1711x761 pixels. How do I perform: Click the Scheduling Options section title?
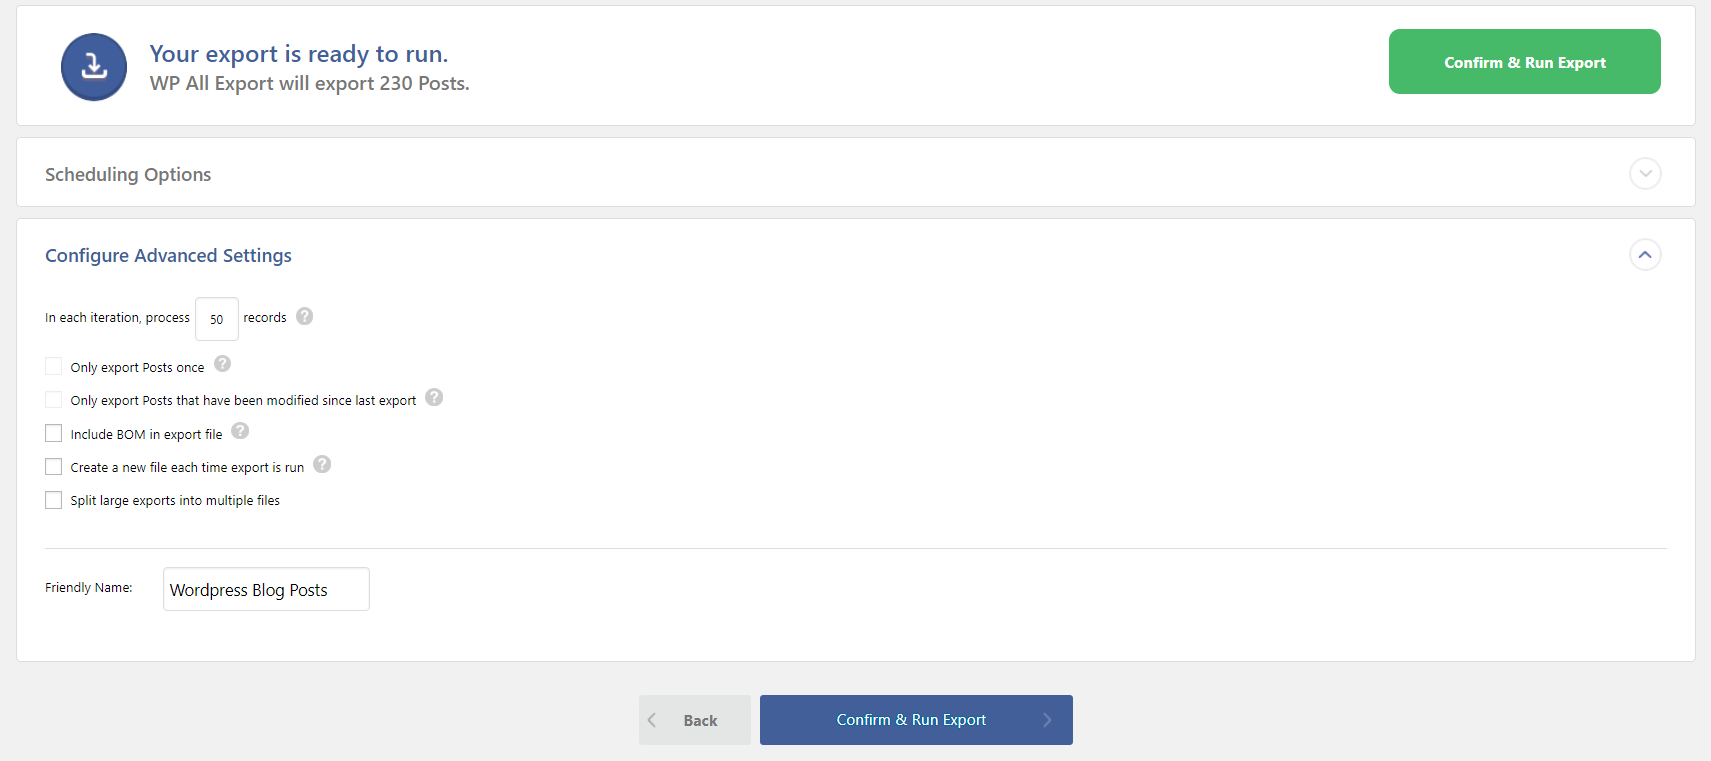tap(128, 174)
